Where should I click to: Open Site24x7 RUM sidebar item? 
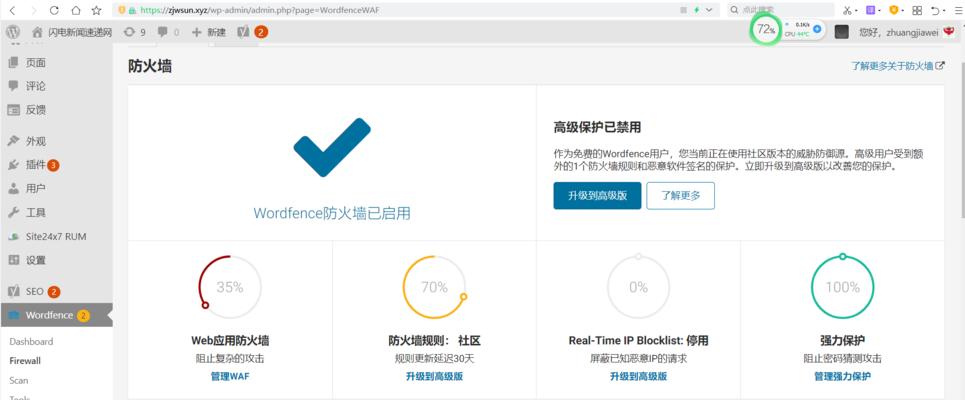[x=57, y=236]
